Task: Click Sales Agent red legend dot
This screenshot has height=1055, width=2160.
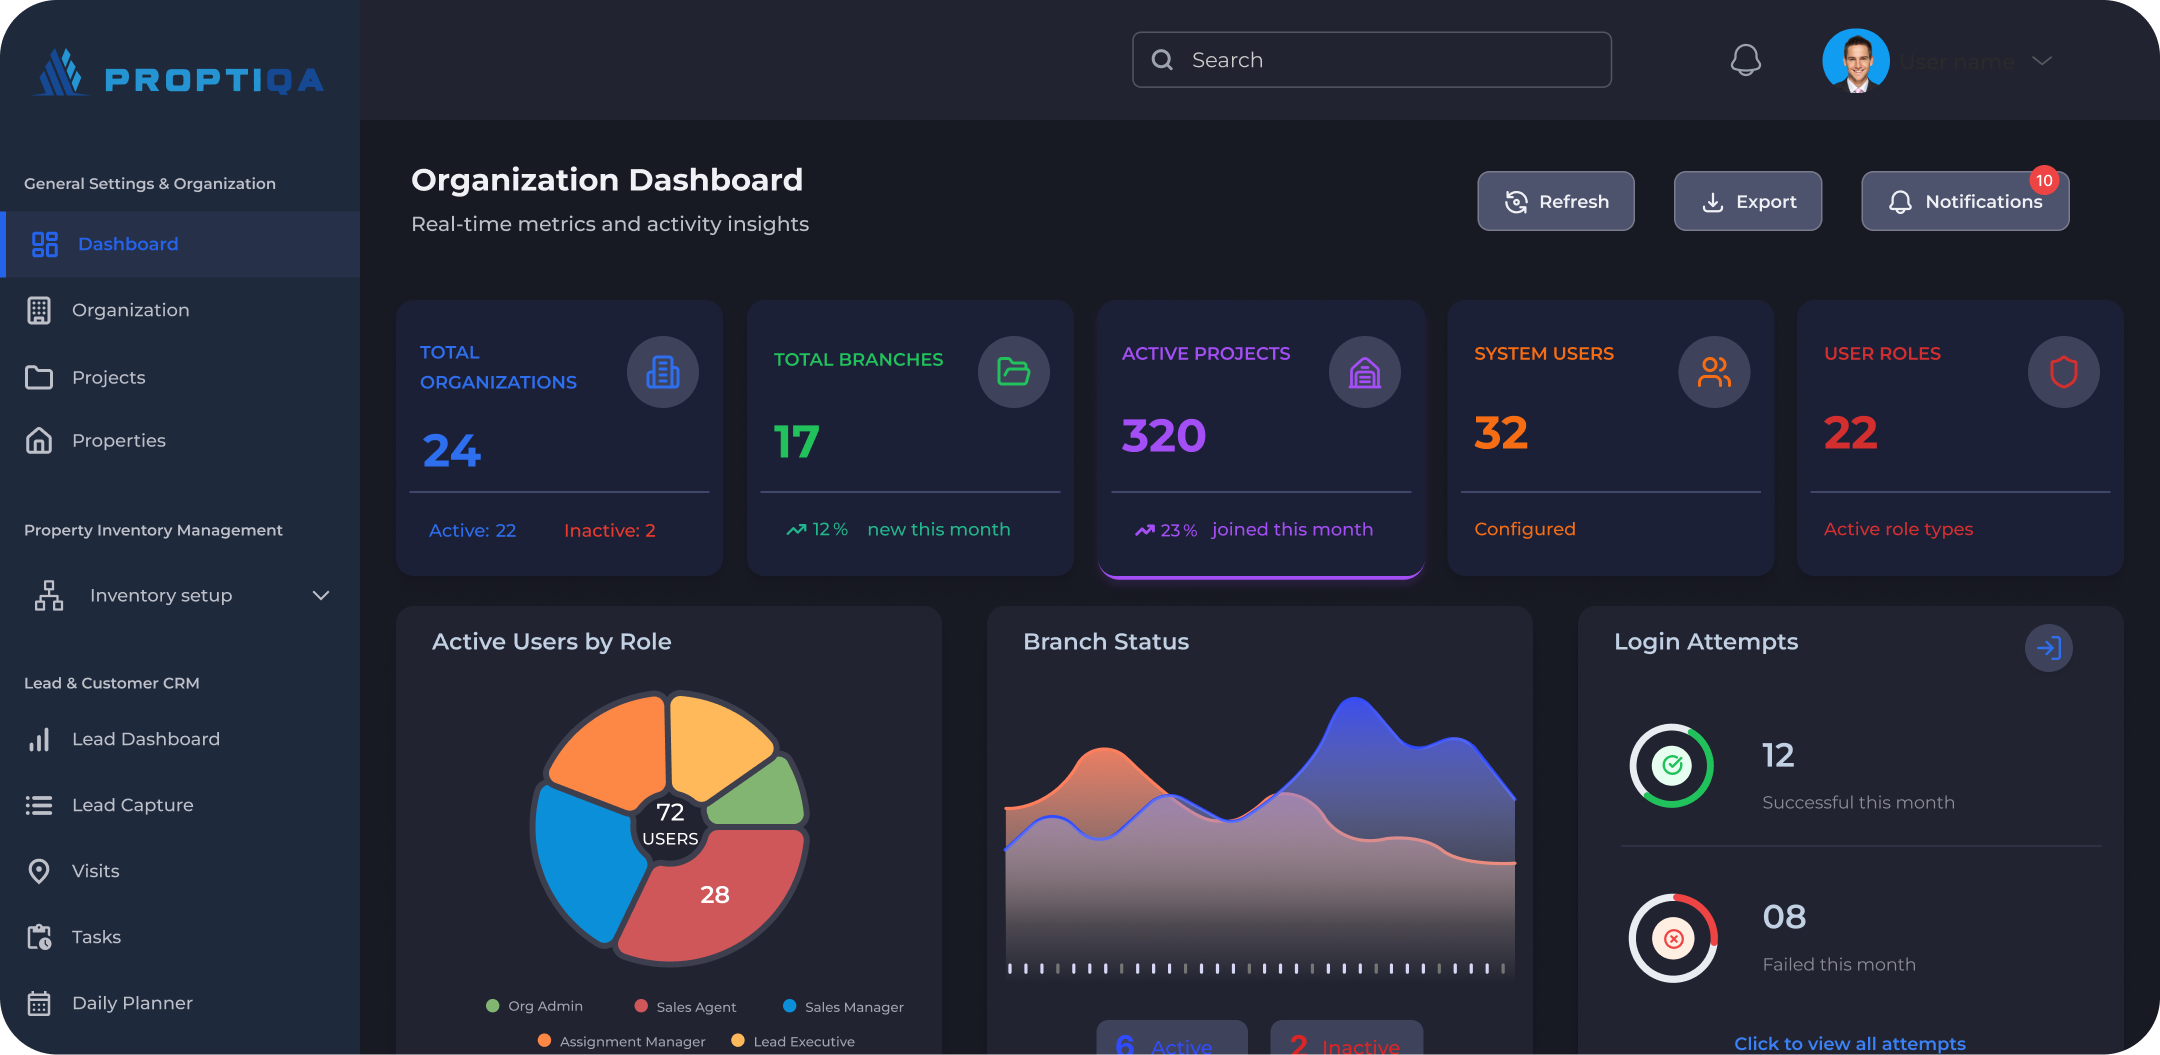Action: [x=641, y=1006]
